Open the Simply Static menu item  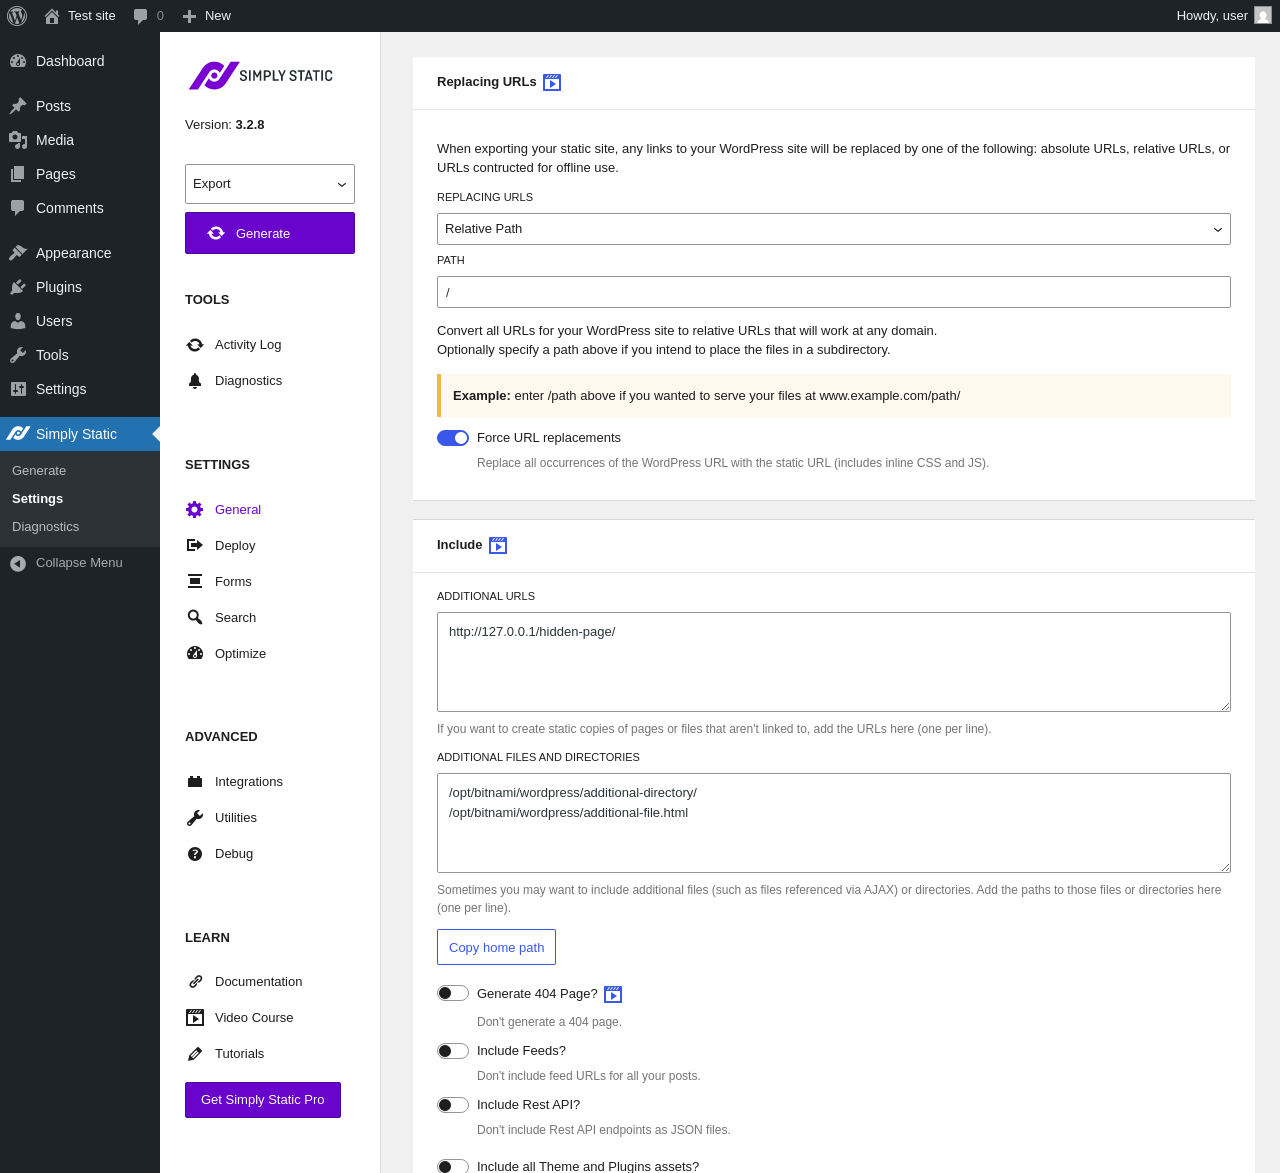tap(80, 434)
